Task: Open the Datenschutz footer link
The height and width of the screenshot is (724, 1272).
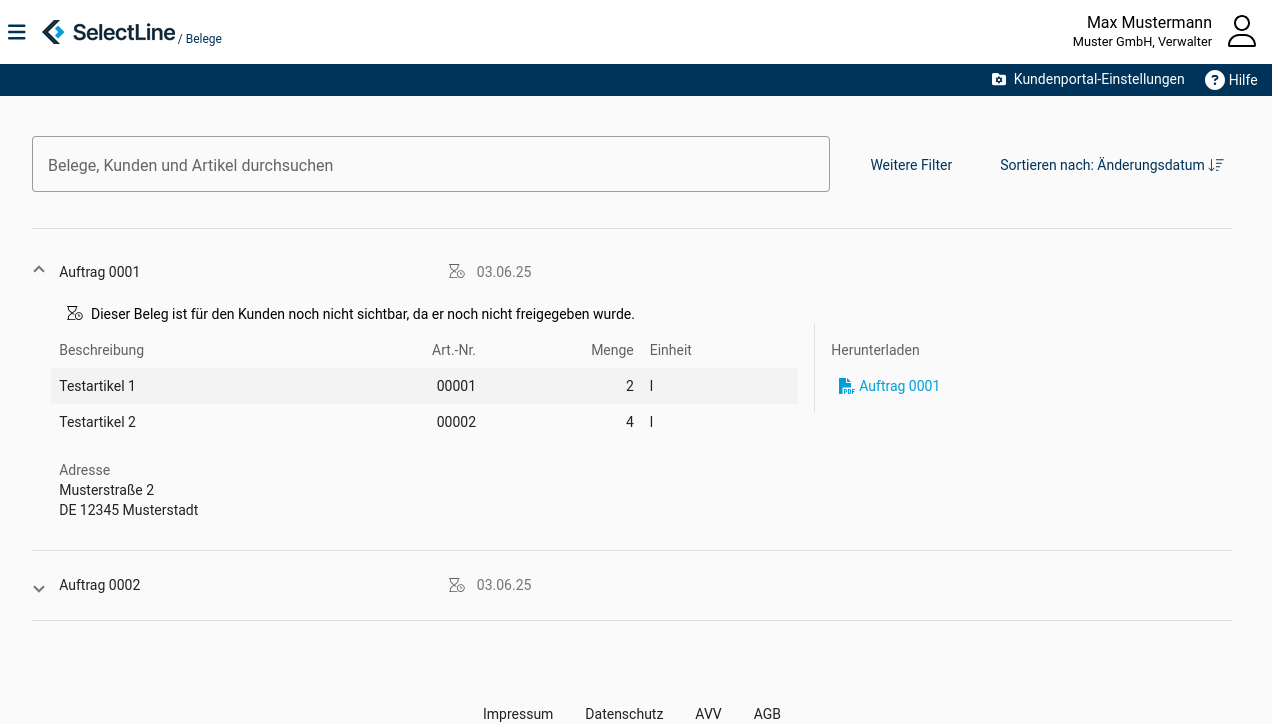Action: click(x=624, y=714)
